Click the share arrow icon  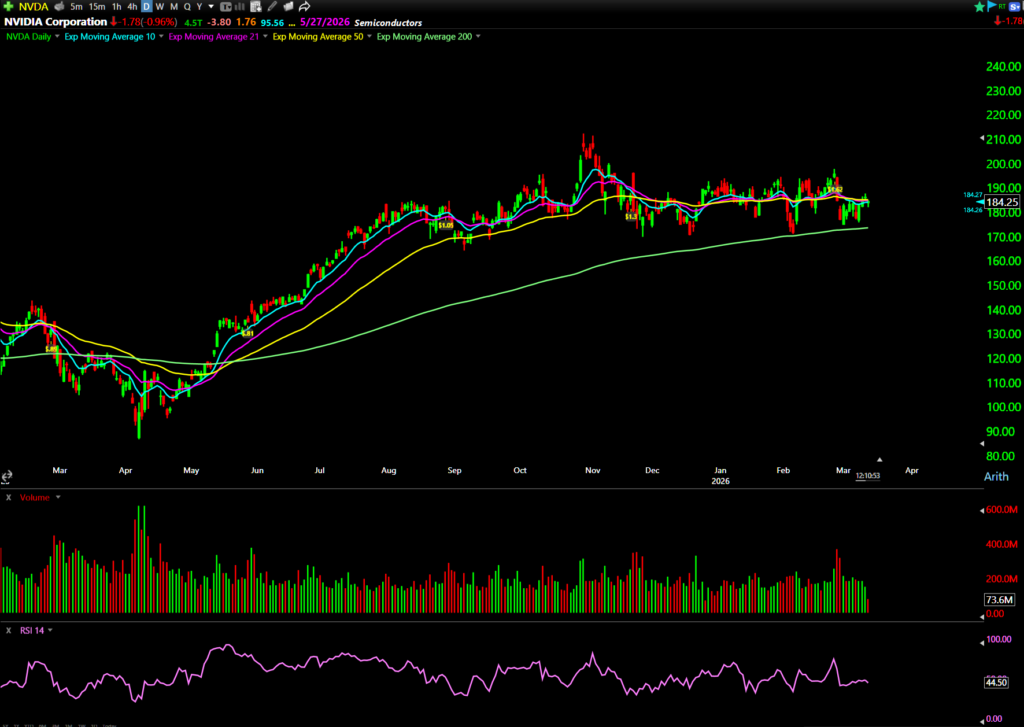(304, 6)
